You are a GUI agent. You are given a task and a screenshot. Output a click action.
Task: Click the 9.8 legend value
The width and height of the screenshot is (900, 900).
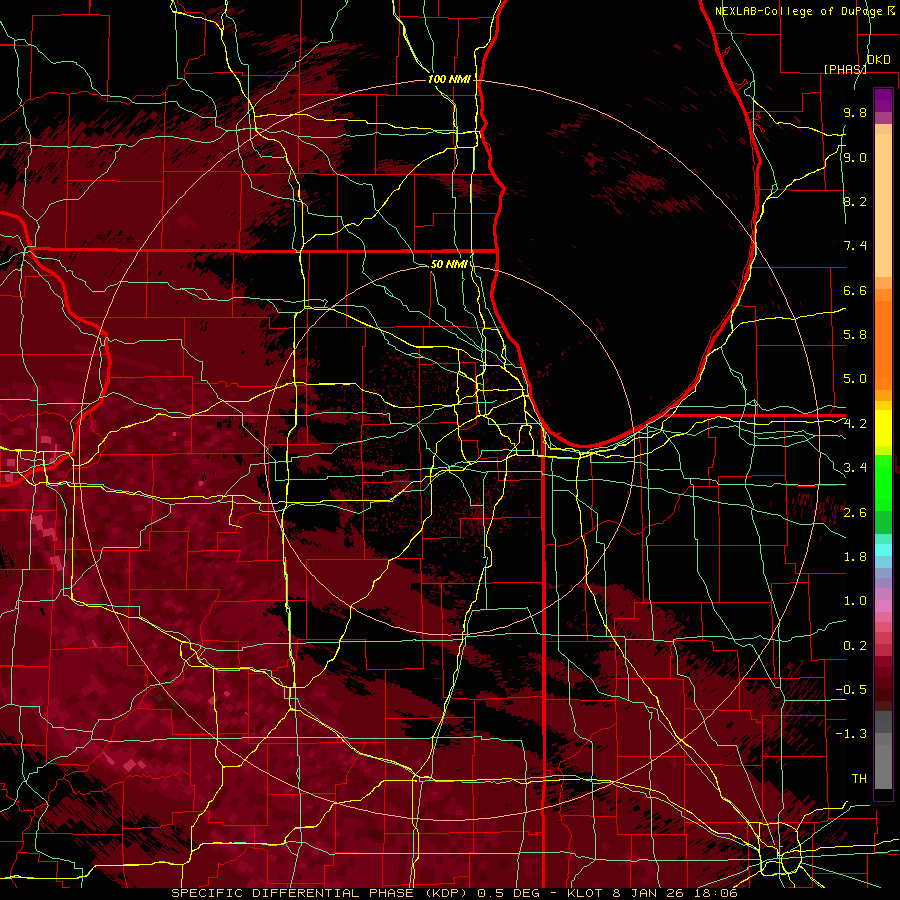855,112
